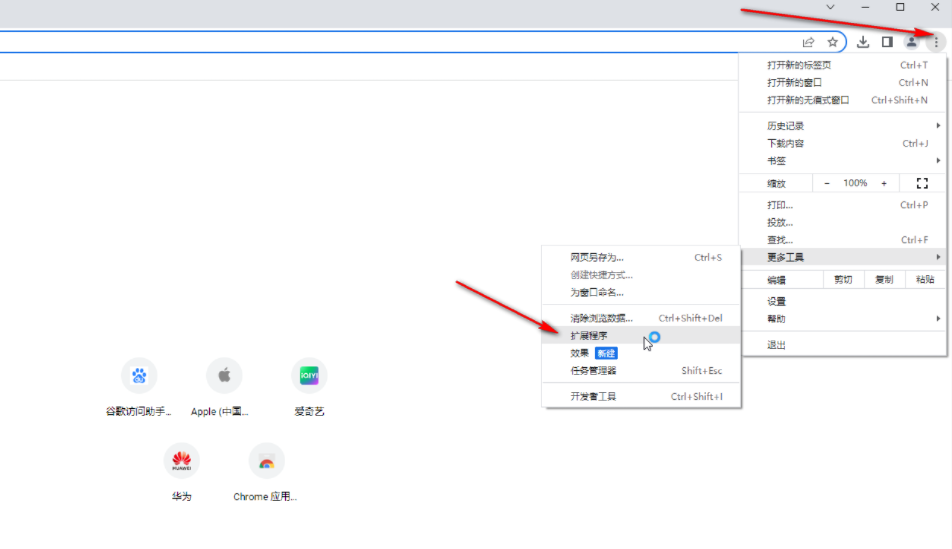Screen dimensions: 952x549
Task: Expand the 帮助 submenu
Action: coord(843,319)
